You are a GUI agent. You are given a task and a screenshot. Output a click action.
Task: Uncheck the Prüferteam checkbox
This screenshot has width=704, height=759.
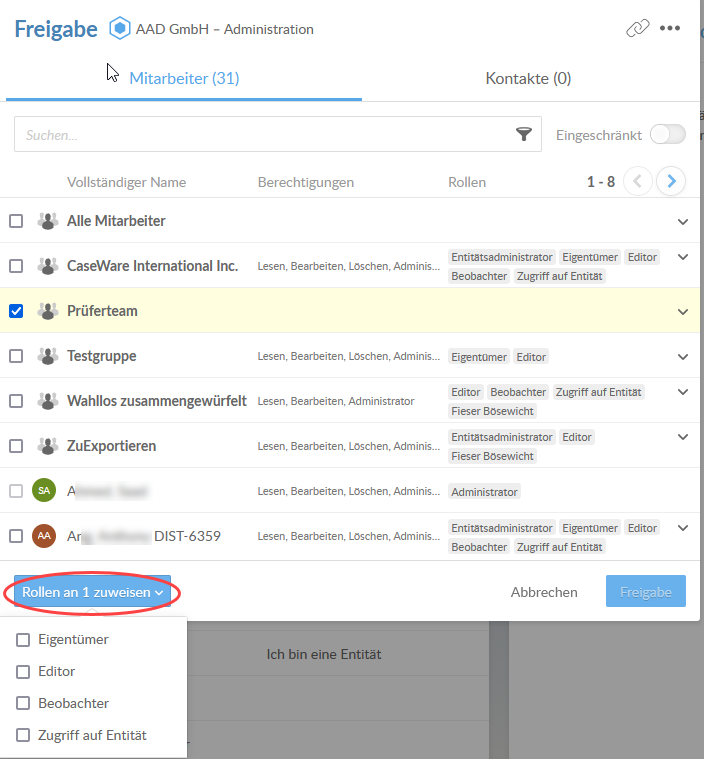tap(16, 311)
